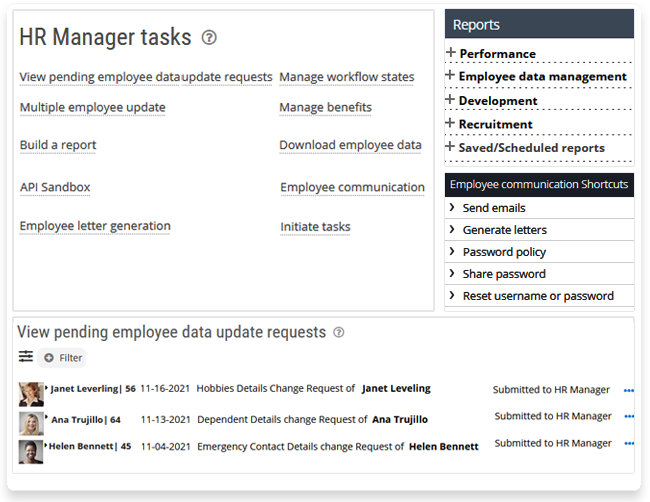This screenshot has height=502, width=650.
Task: Click Submitted to HR Manager status for Helen
Action: pos(553,443)
